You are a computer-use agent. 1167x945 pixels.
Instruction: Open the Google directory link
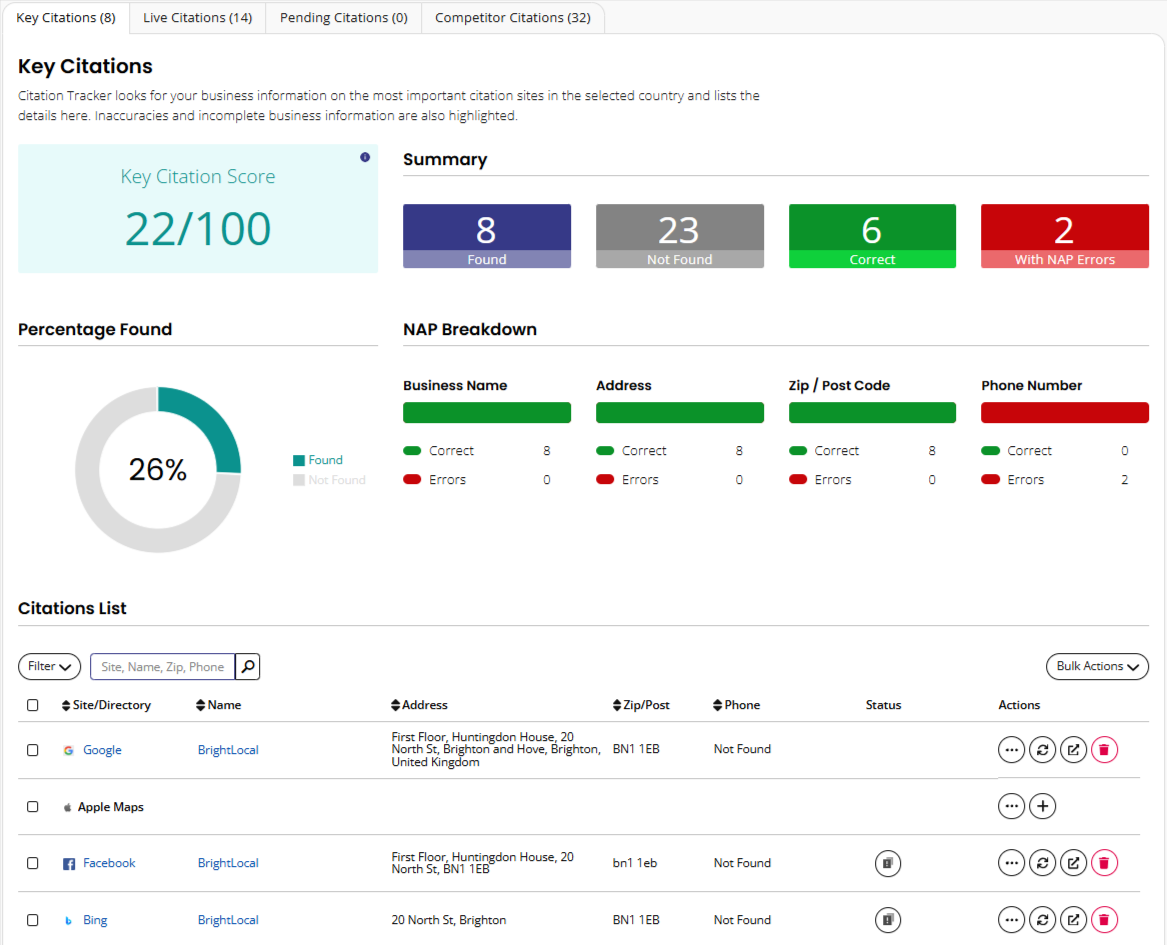pyautogui.click(x=102, y=750)
